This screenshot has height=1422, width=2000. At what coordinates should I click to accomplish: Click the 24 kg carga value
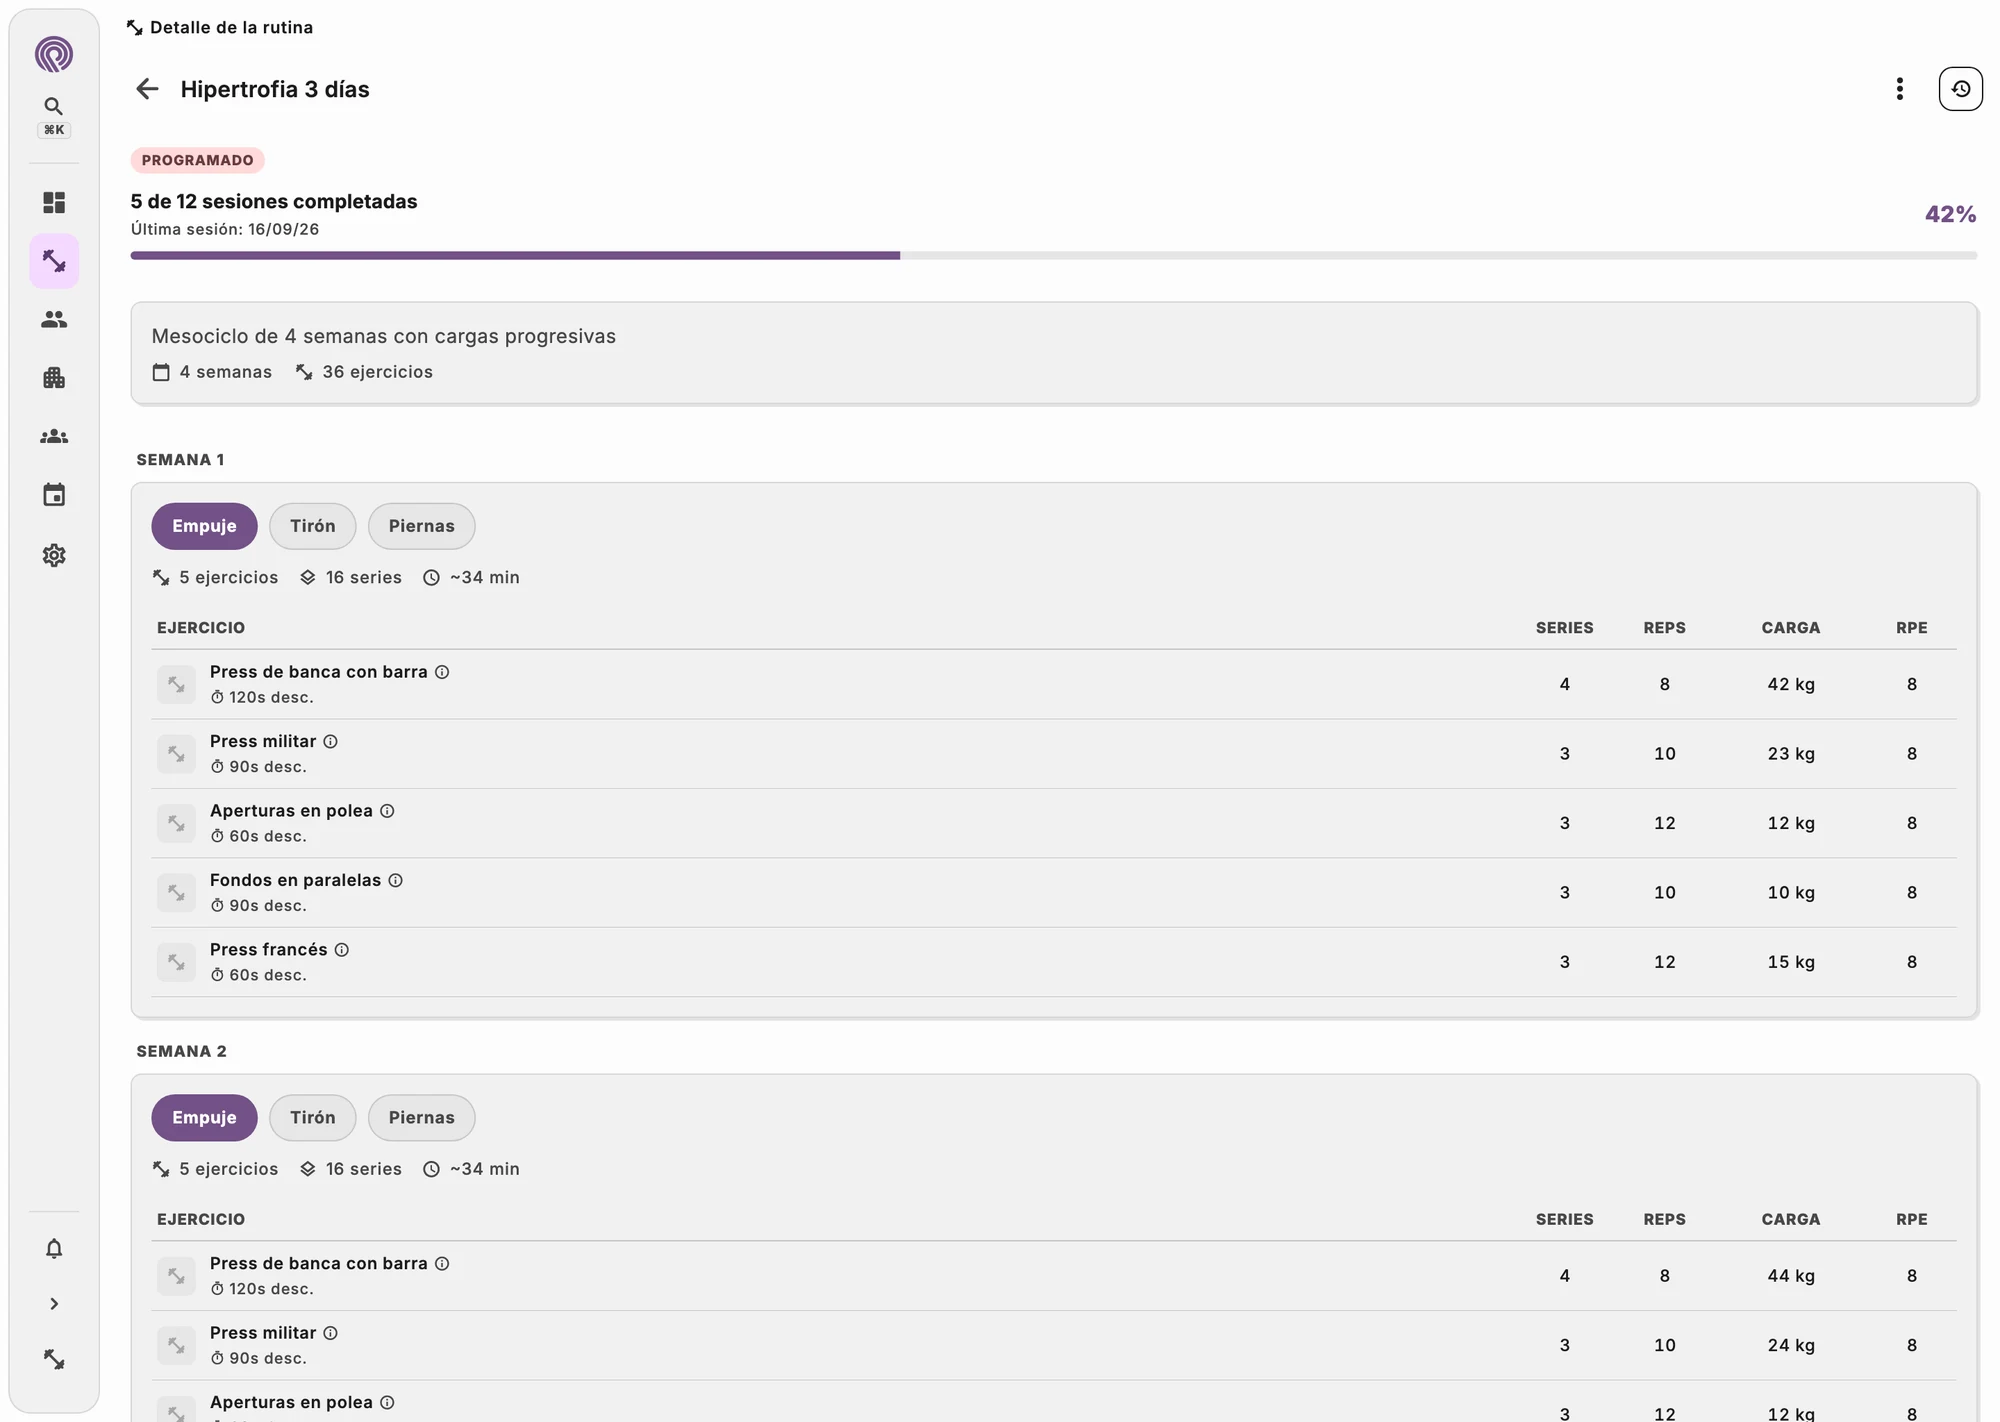[x=1790, y=1346]
